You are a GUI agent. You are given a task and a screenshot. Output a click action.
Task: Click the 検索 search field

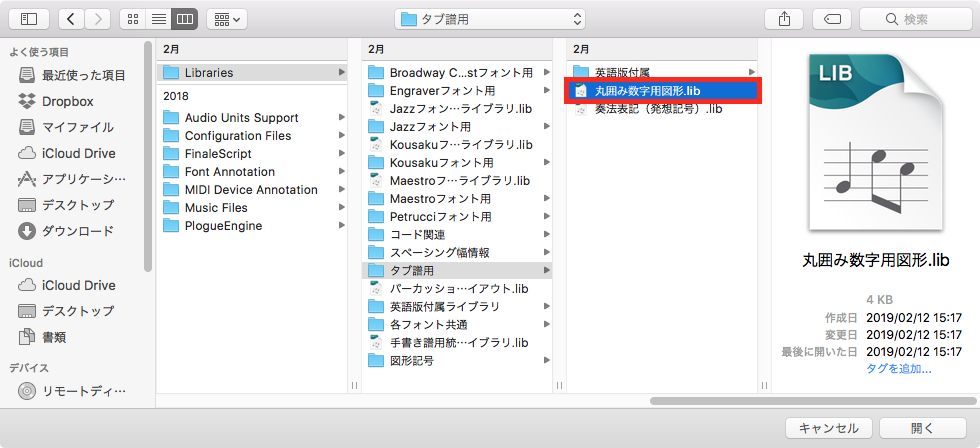[x=914, y=18]
